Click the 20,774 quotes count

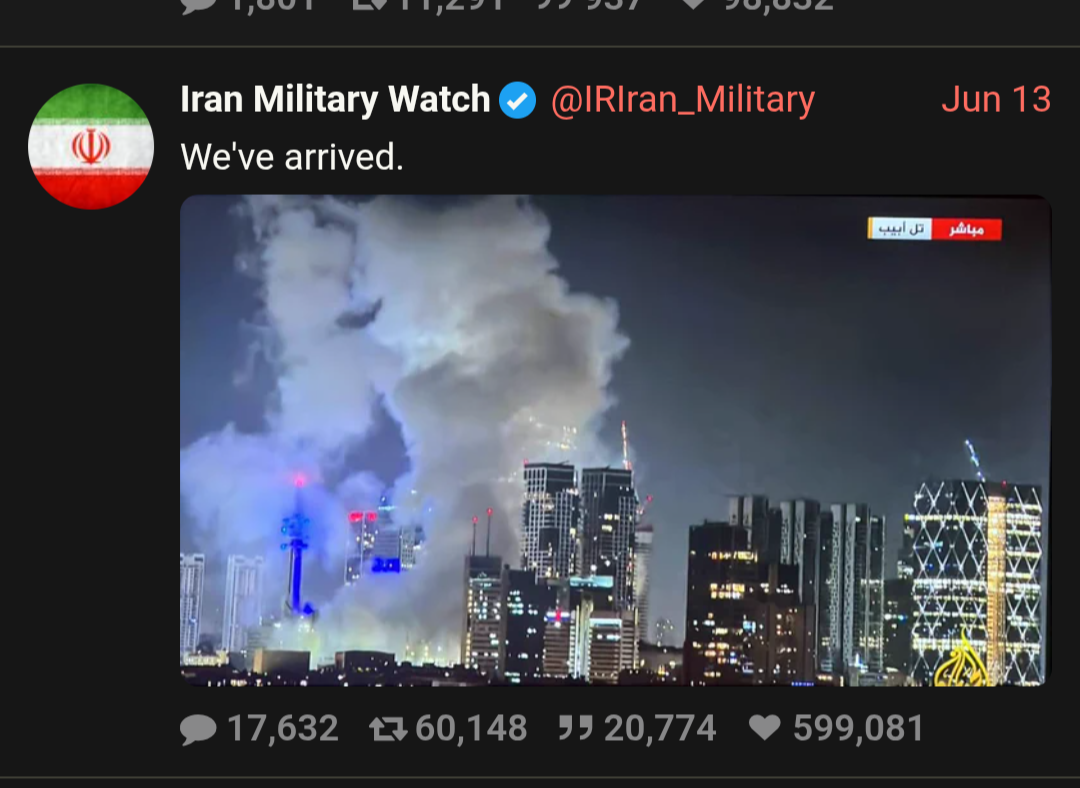[x=660, y=729]
